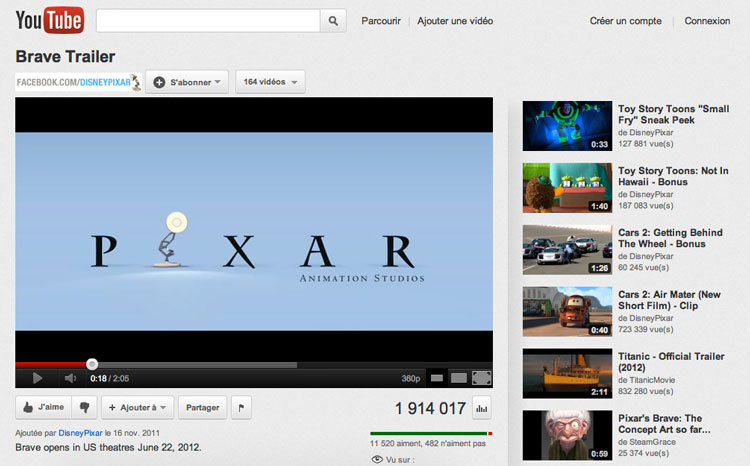This screenshot has width=750, height=466.
Task: Open the 360p quality menu
Action: (411, 378)
